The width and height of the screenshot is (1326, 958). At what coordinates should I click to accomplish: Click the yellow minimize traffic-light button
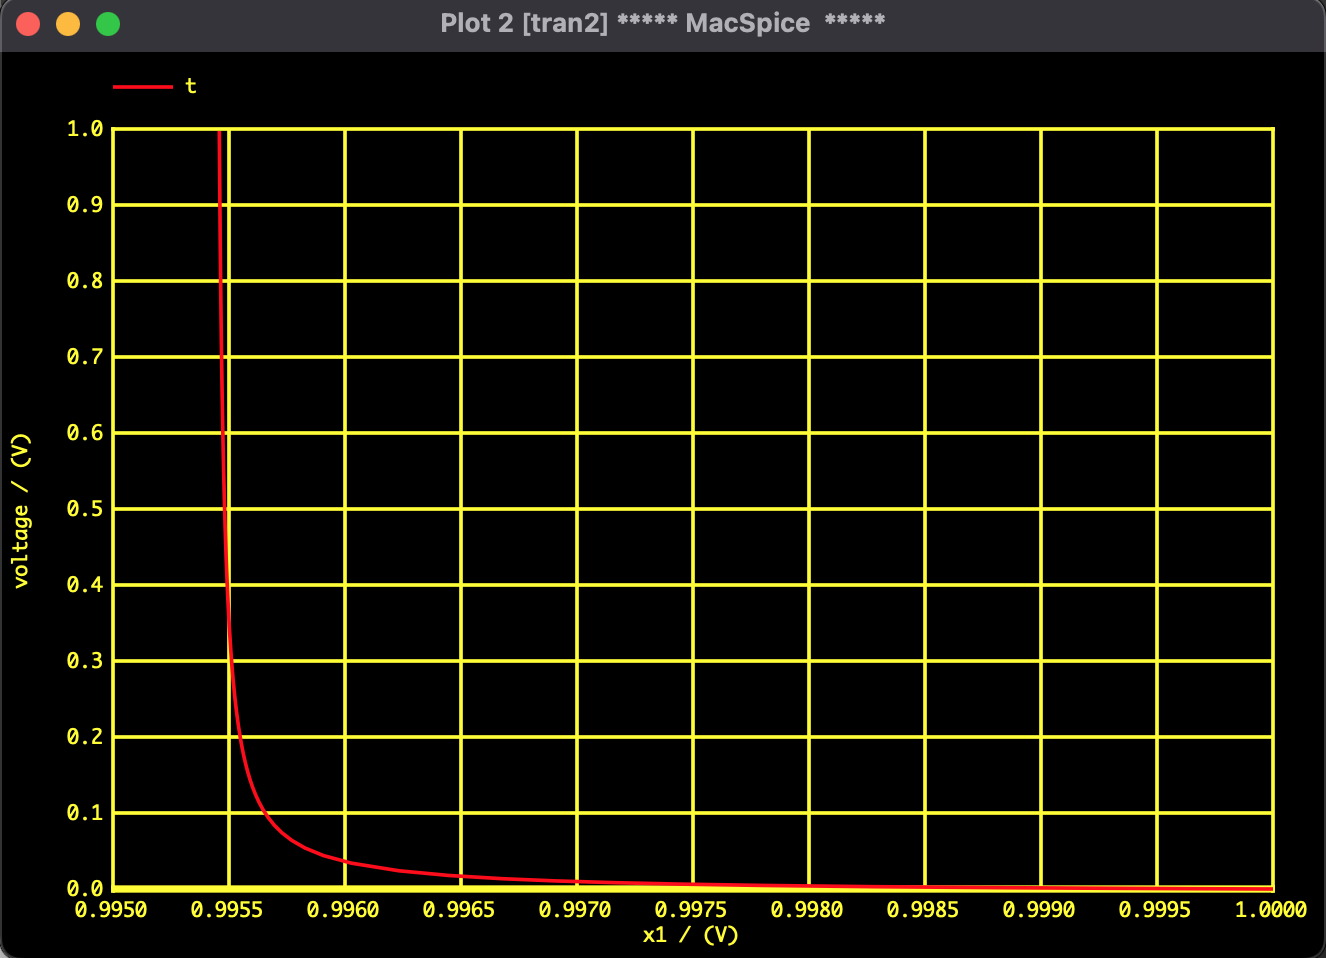pyautogui.click(x=68, y=22)
